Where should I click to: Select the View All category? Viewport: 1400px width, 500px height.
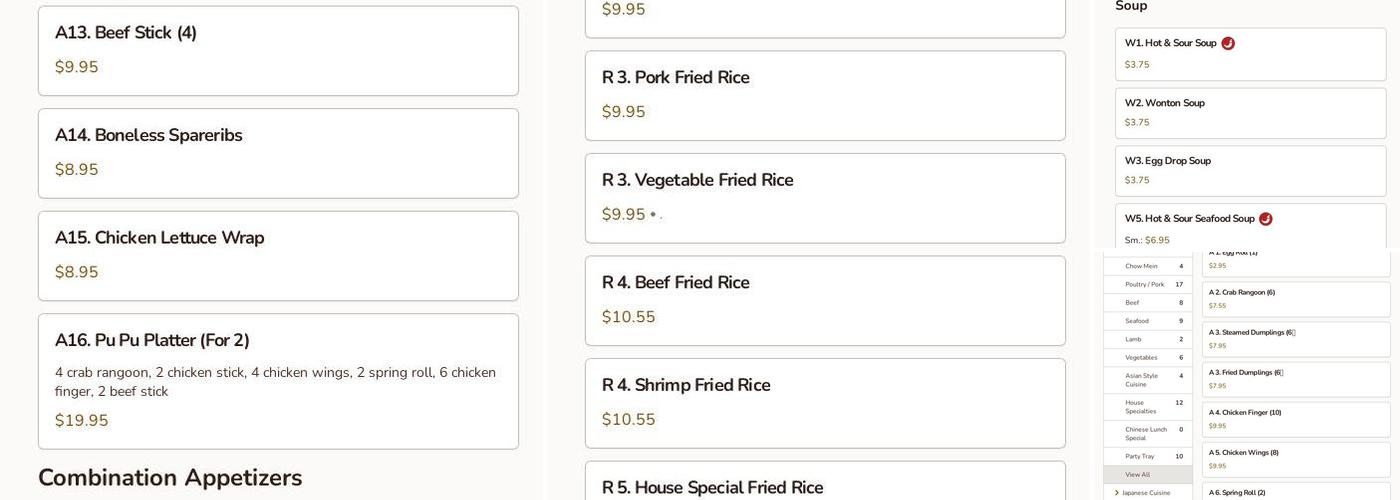[1147, 475]
